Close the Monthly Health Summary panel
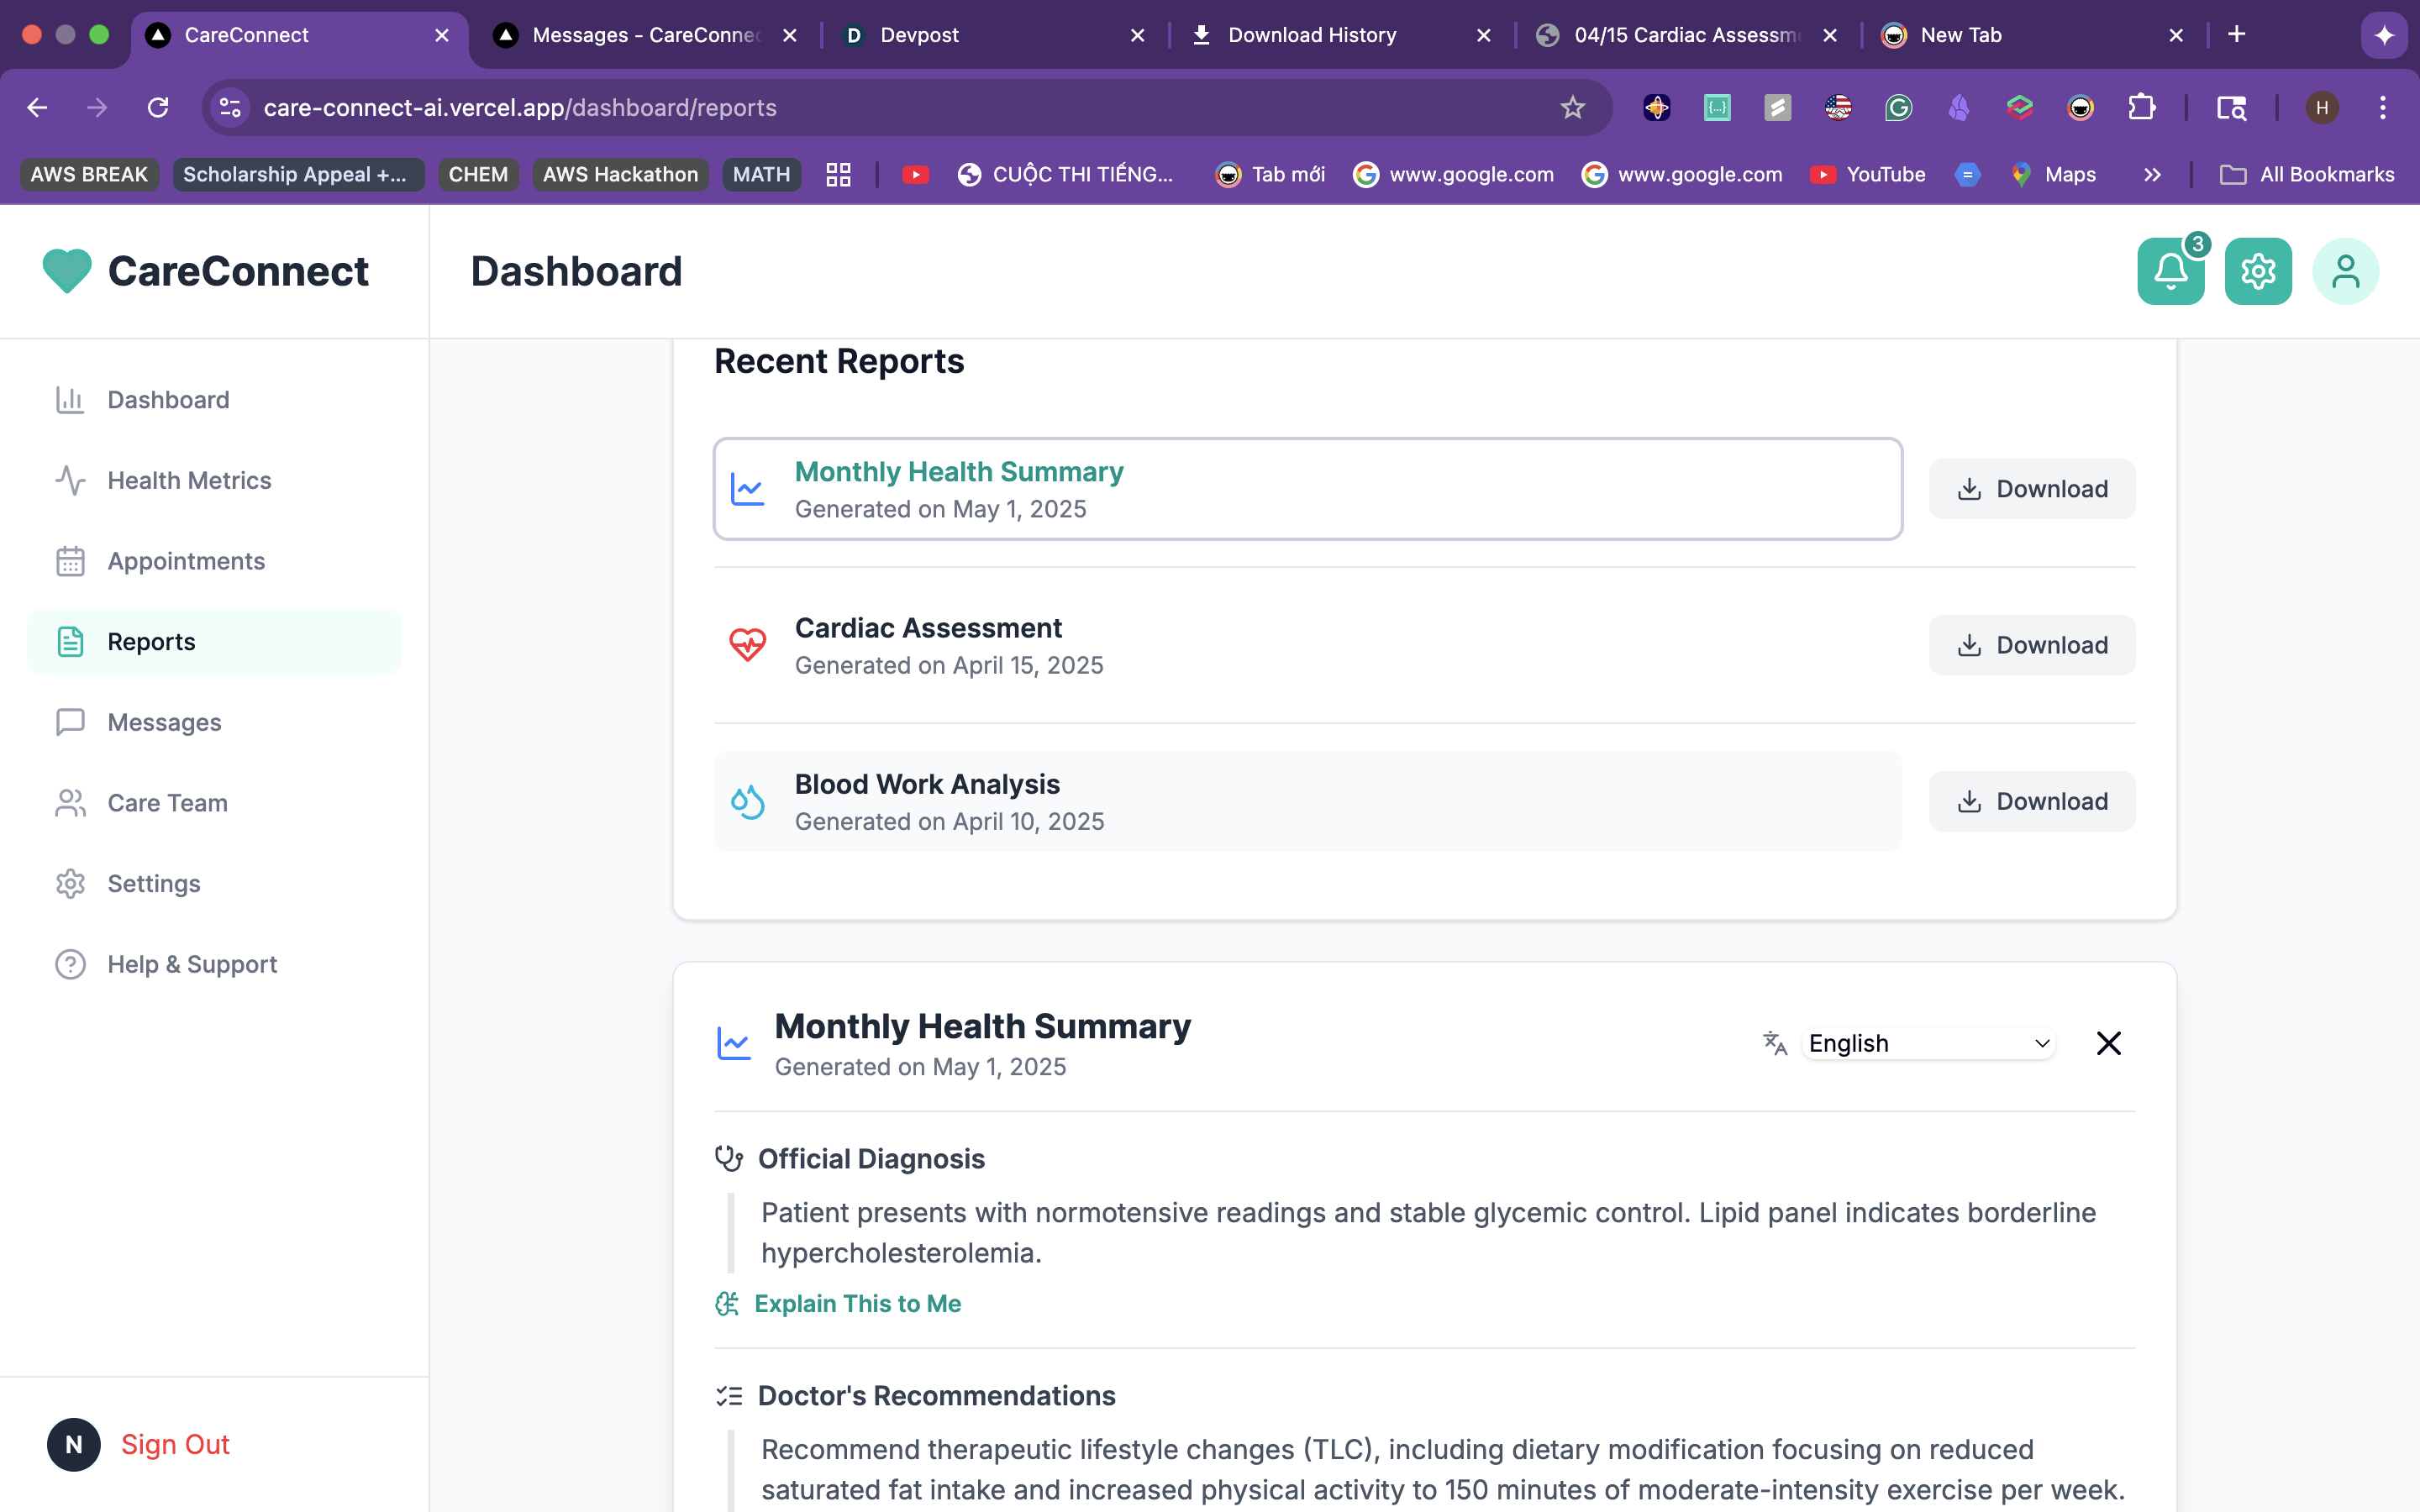 click(x=2108, y=1043)
